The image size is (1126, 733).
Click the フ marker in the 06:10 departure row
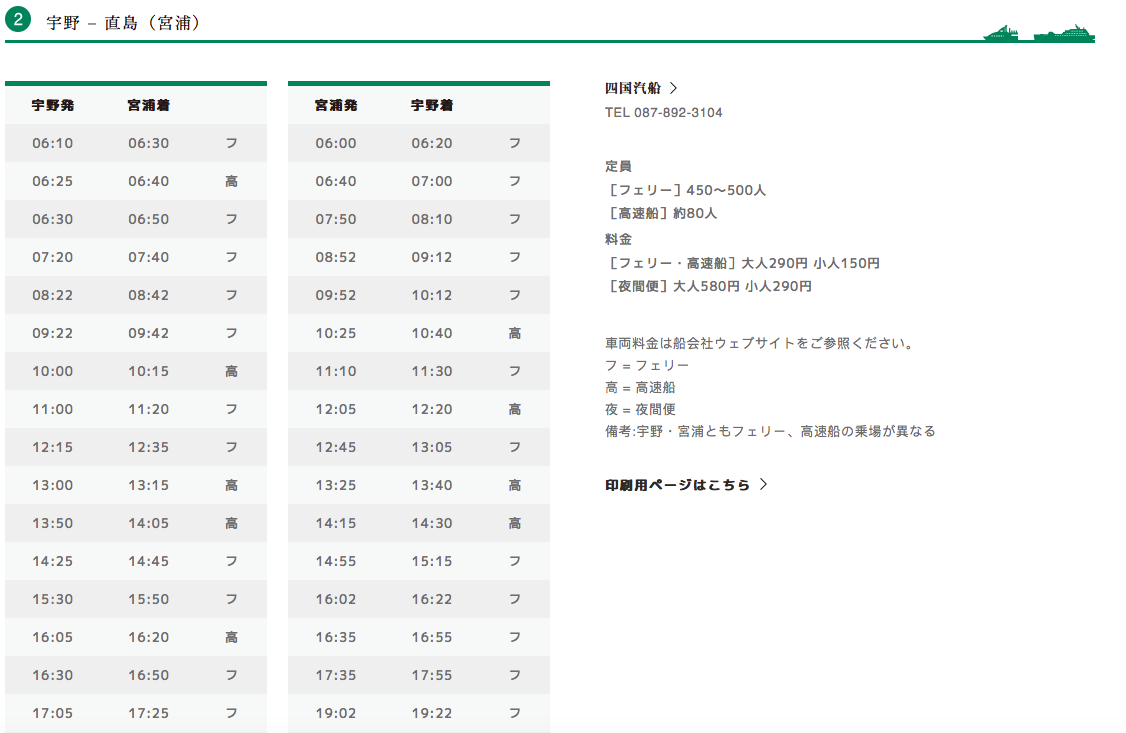point(231,143)
